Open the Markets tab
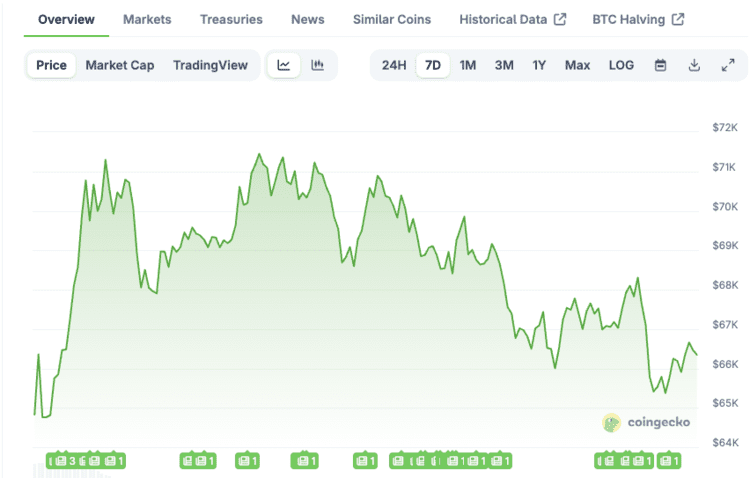The height and width of the screenshot is (478, 750). coord(147,19)
